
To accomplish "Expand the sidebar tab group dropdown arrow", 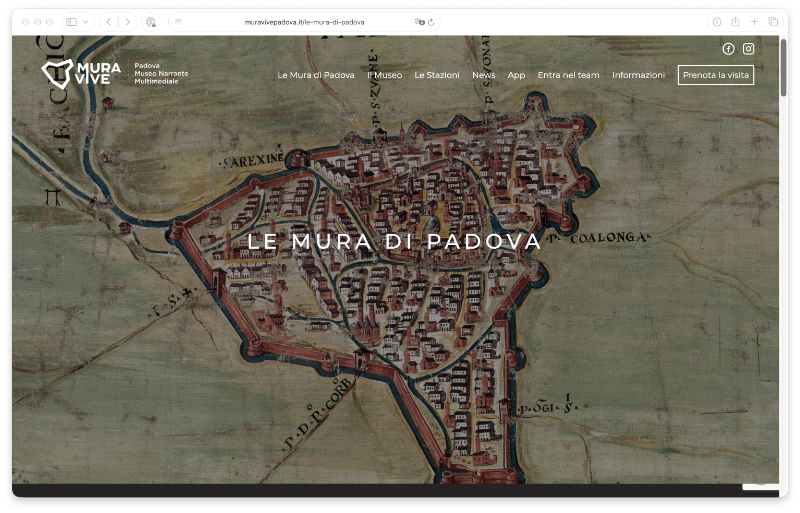I will point(85,22).
